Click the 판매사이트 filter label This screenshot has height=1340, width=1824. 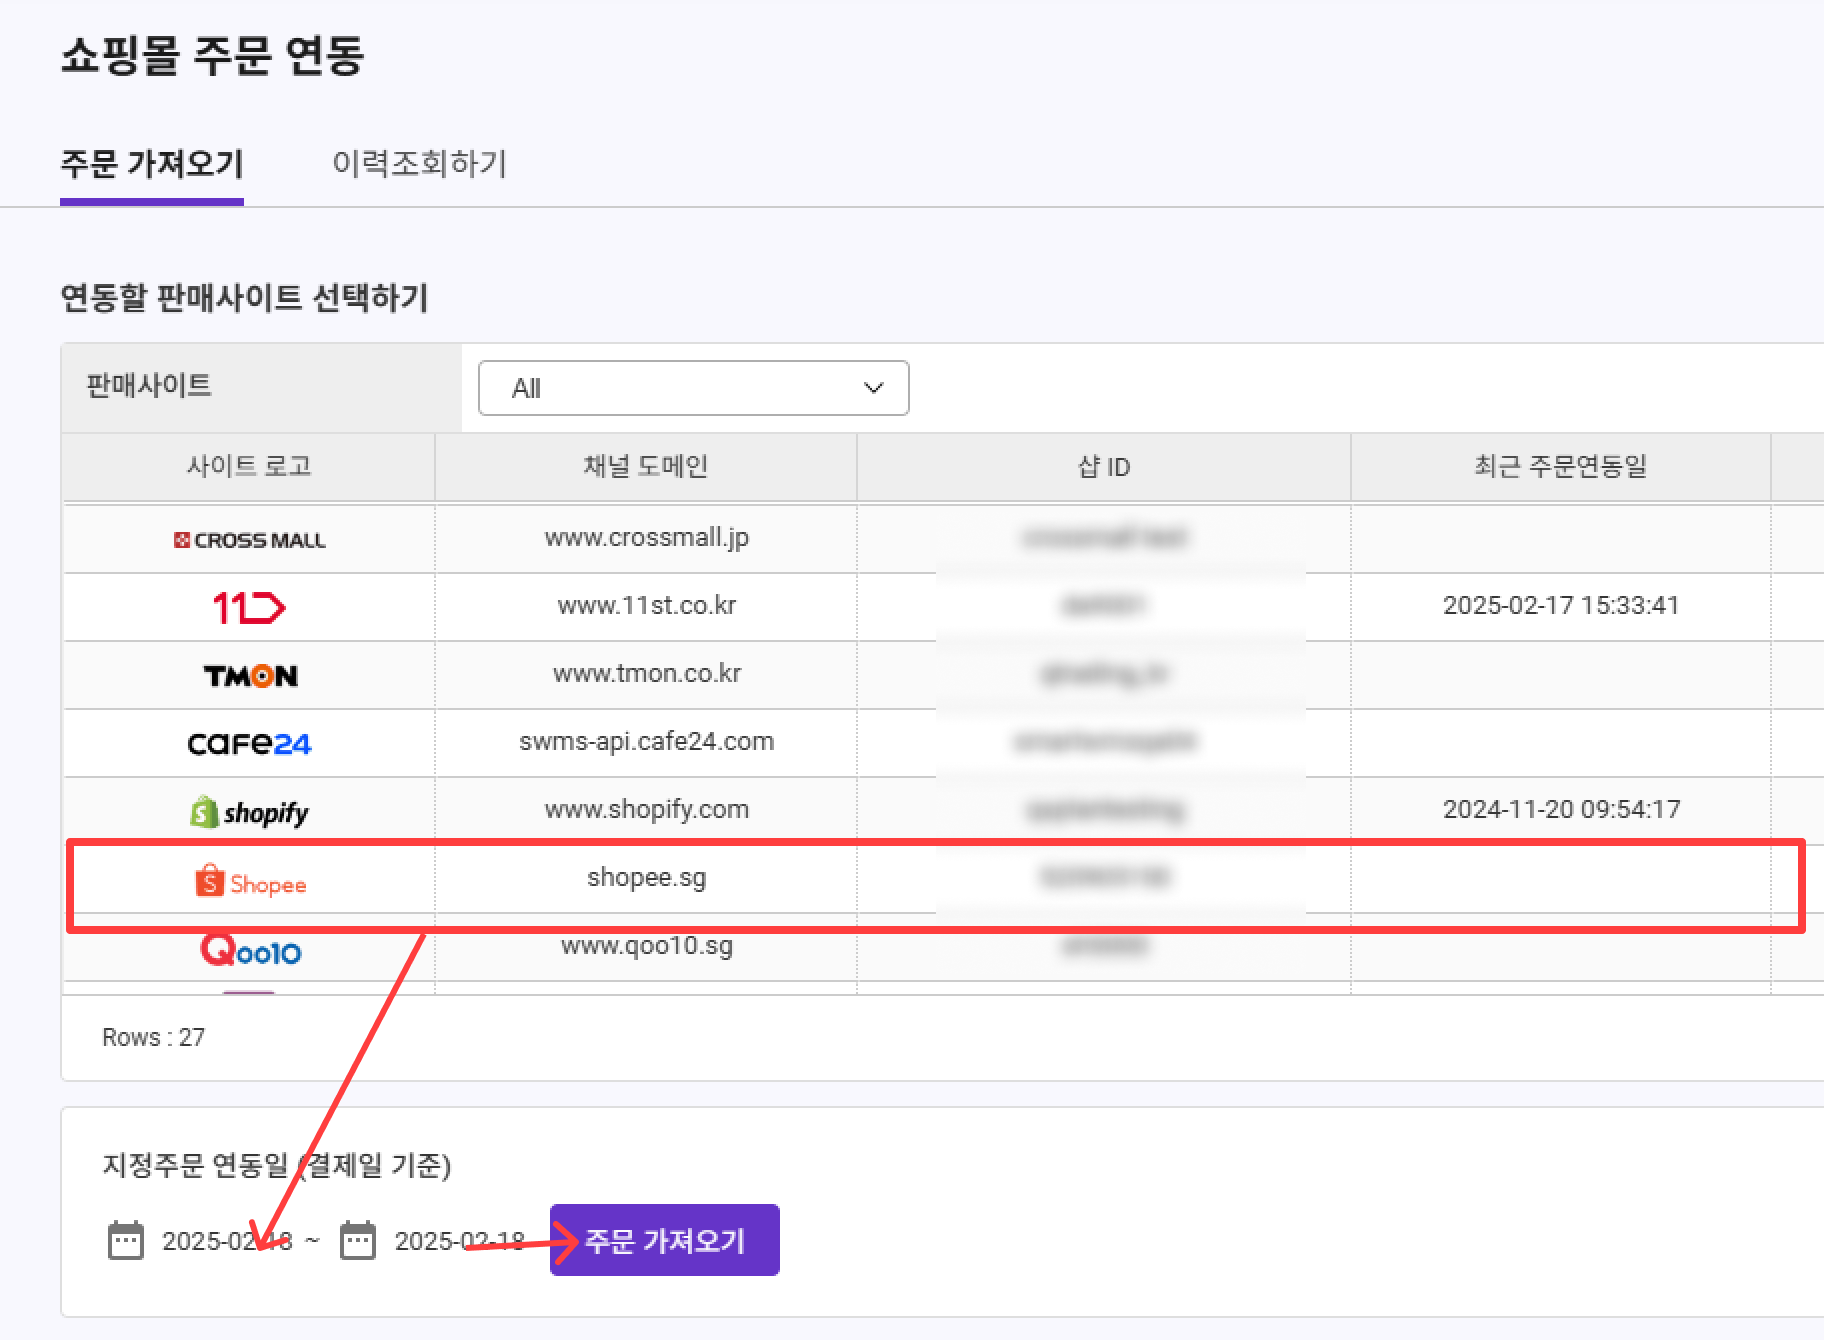tap(149, 386)
